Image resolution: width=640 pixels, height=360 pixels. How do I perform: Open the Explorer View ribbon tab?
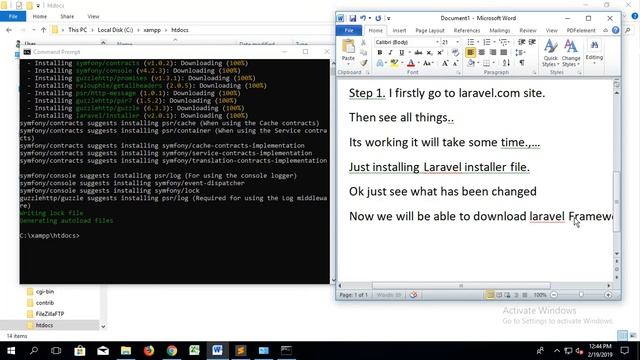pos(93,16)
